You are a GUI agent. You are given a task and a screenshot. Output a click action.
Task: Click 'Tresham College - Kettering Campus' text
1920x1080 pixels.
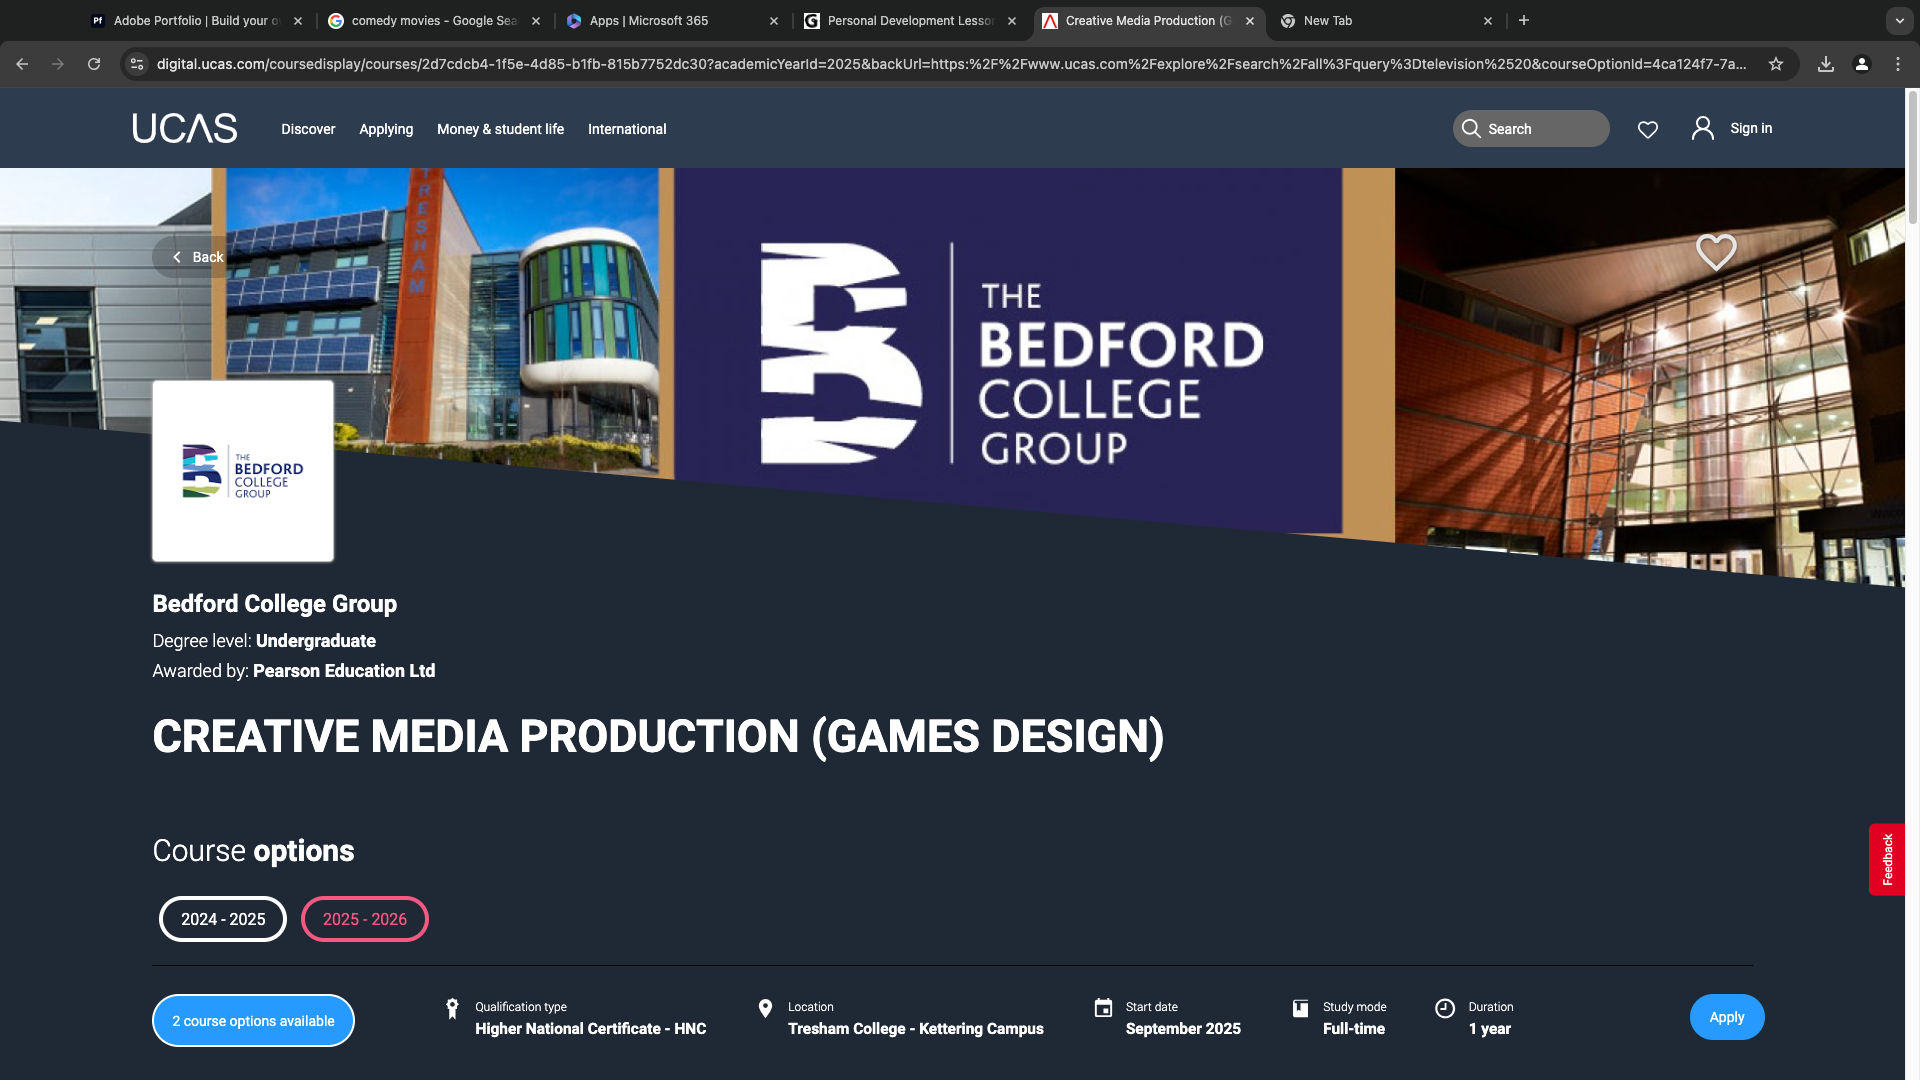coord(915,1029)
